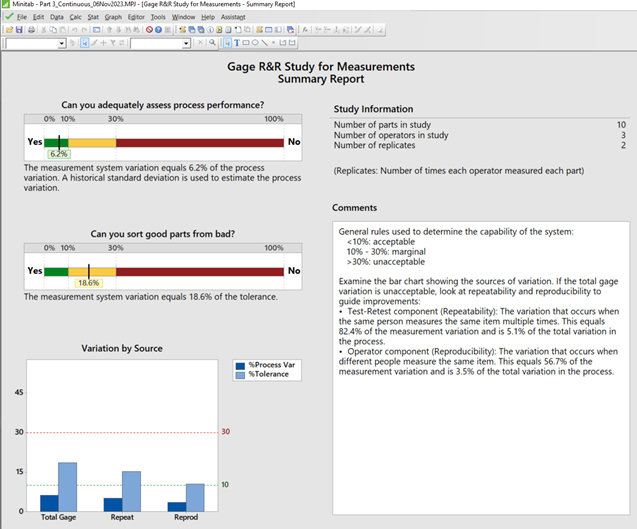Image resolution: width=637 pixels, height=529 pixels.
Task: Click the %Tolerance legend swatch
Action: 240,376
